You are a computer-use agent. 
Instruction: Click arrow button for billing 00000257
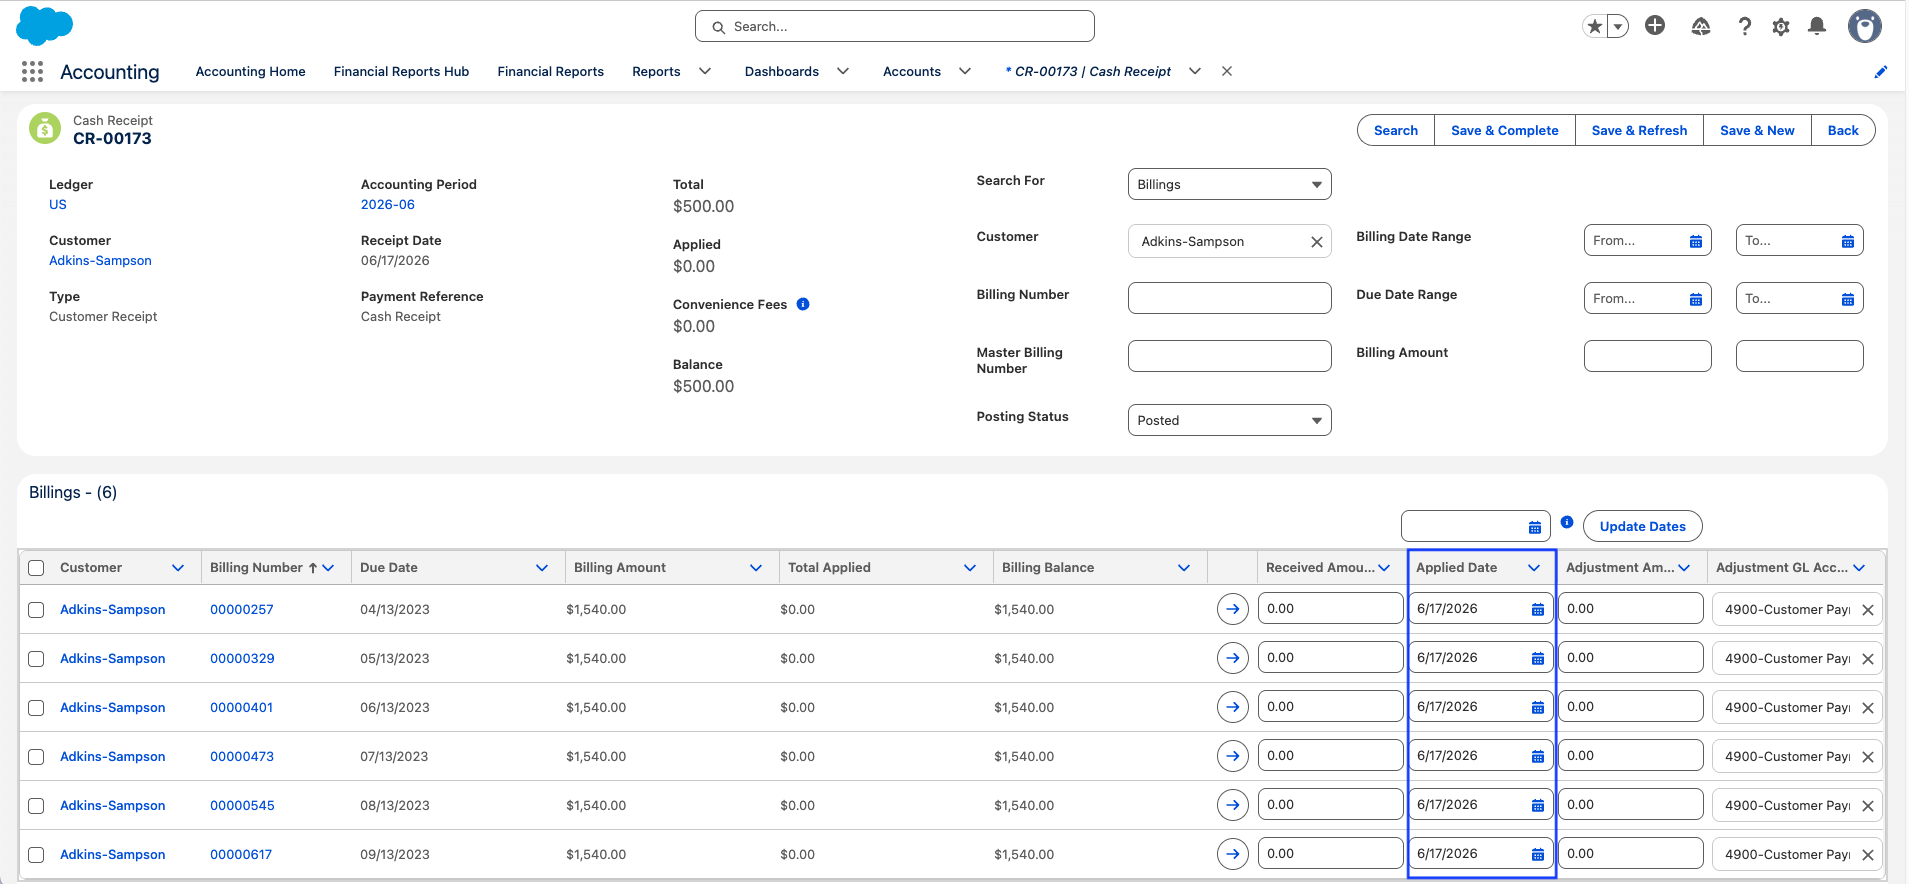(x=1233, y=609)
